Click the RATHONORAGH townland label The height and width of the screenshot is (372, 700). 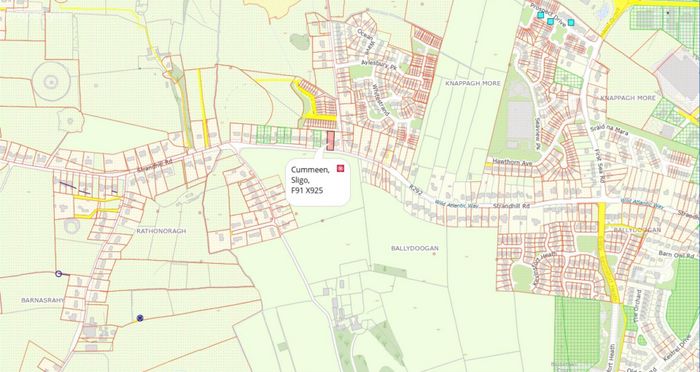coord(161,231)
